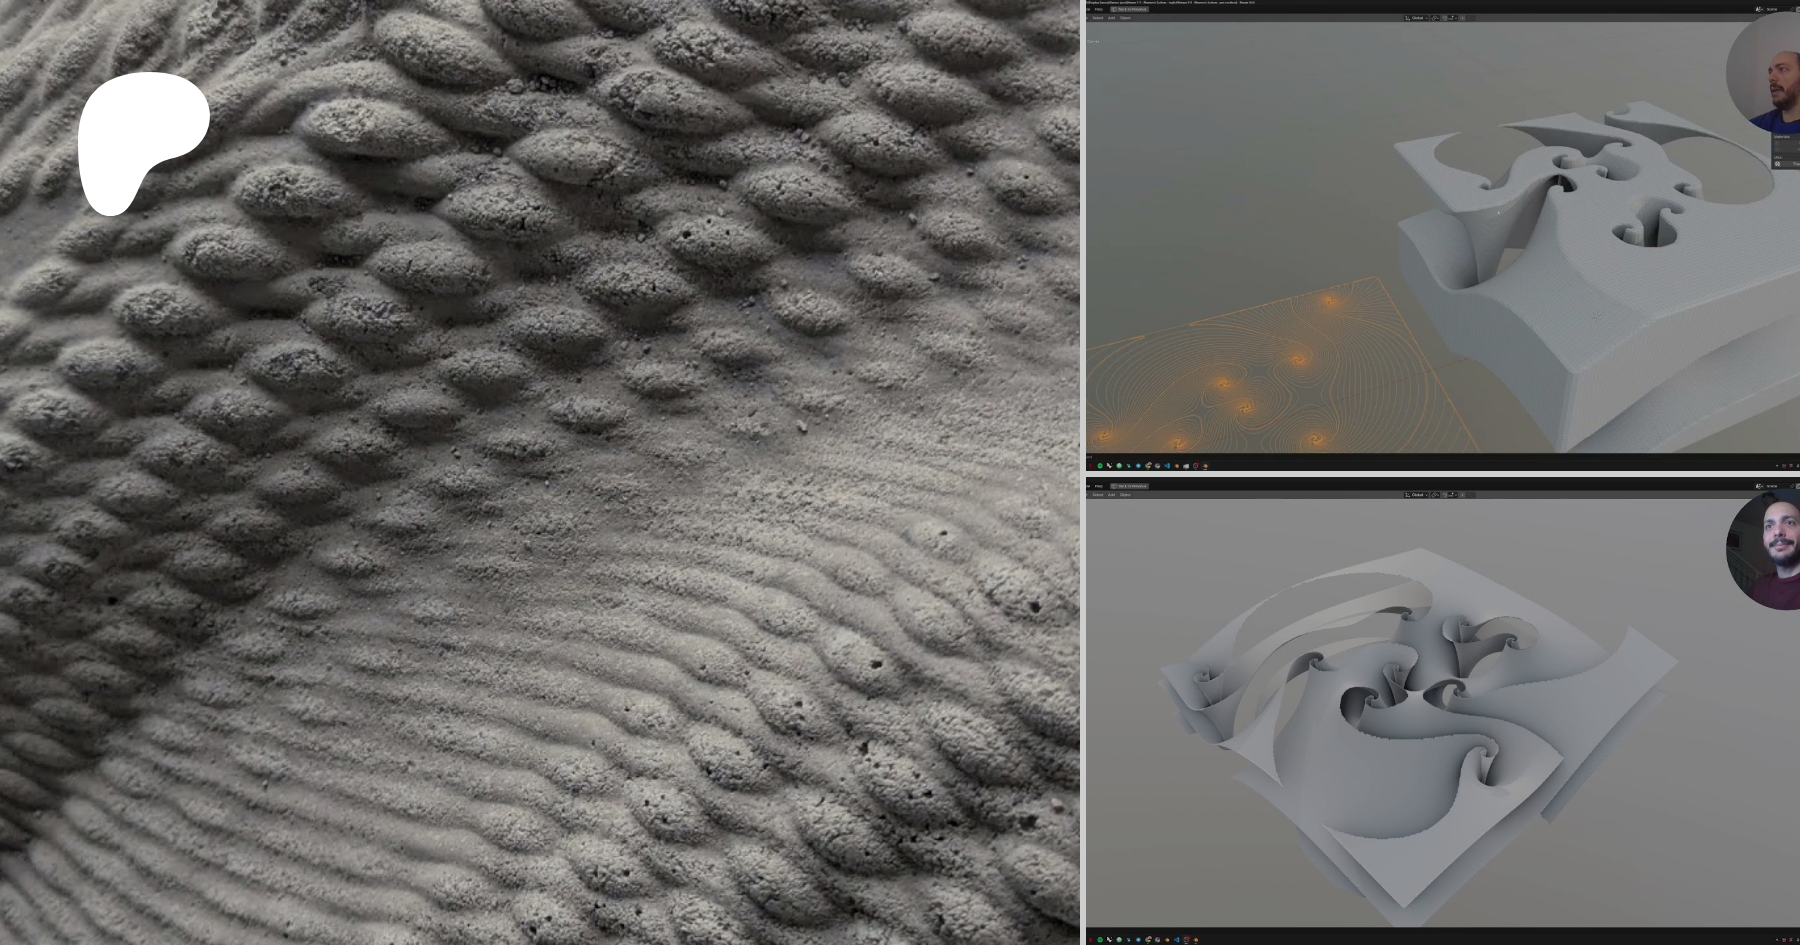Click Scene selector field in contour-lines Blender window
This screenshot has height=945, width=1800.
click(1771, 9)
